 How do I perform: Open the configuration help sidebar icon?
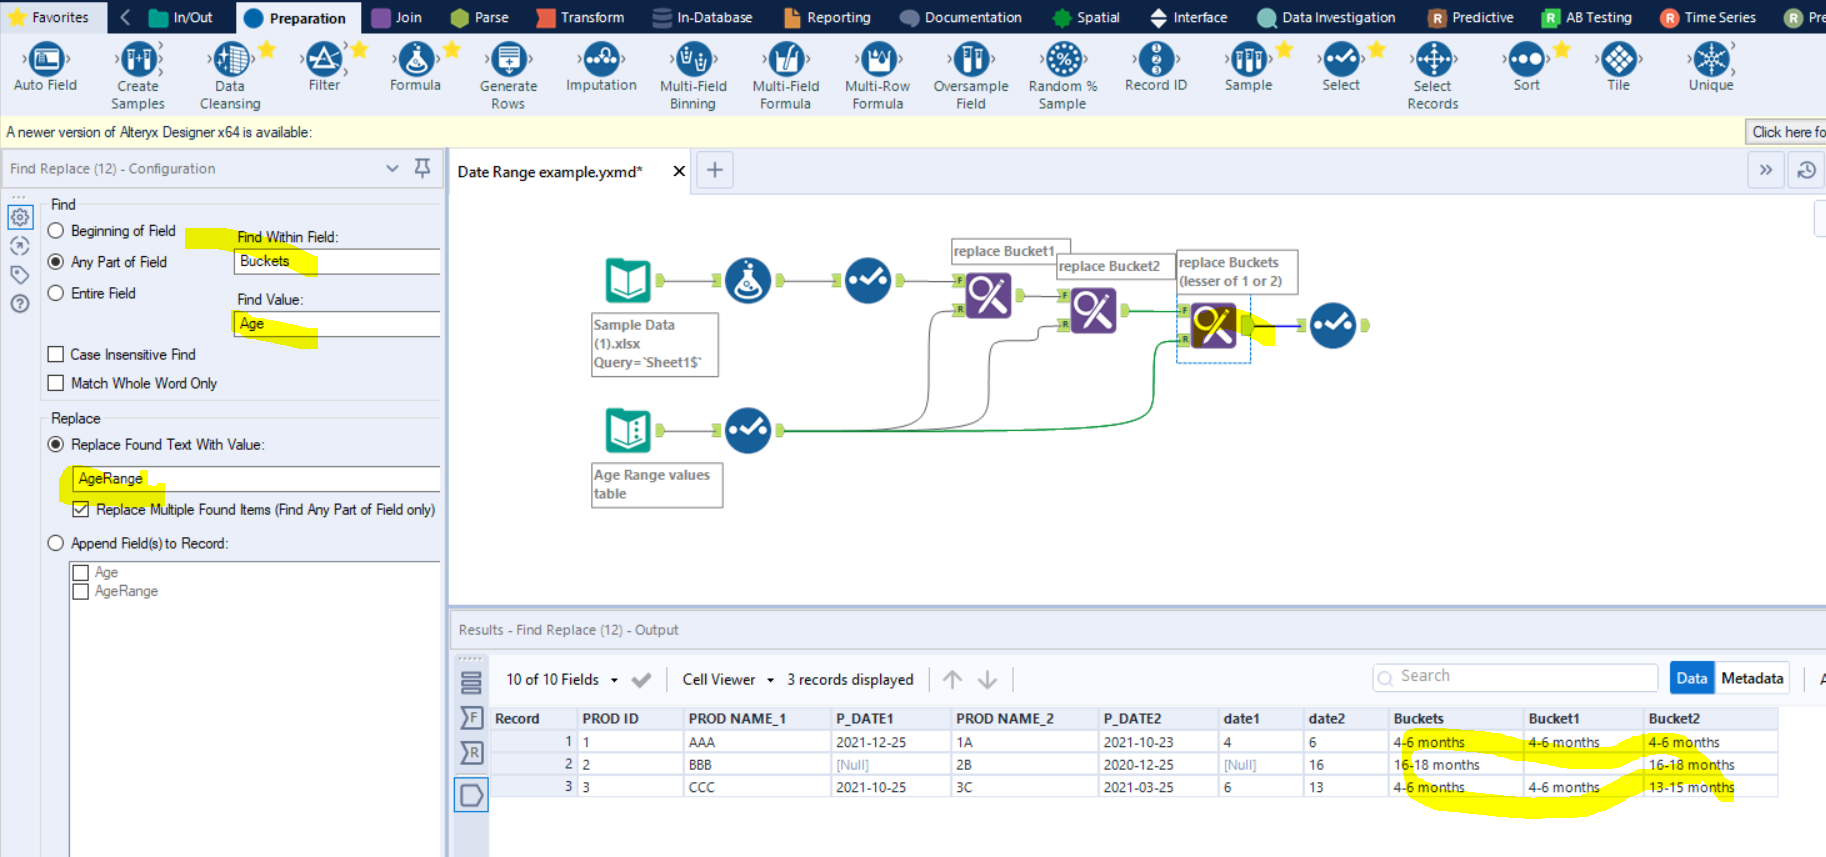click(x=20, y=304)
